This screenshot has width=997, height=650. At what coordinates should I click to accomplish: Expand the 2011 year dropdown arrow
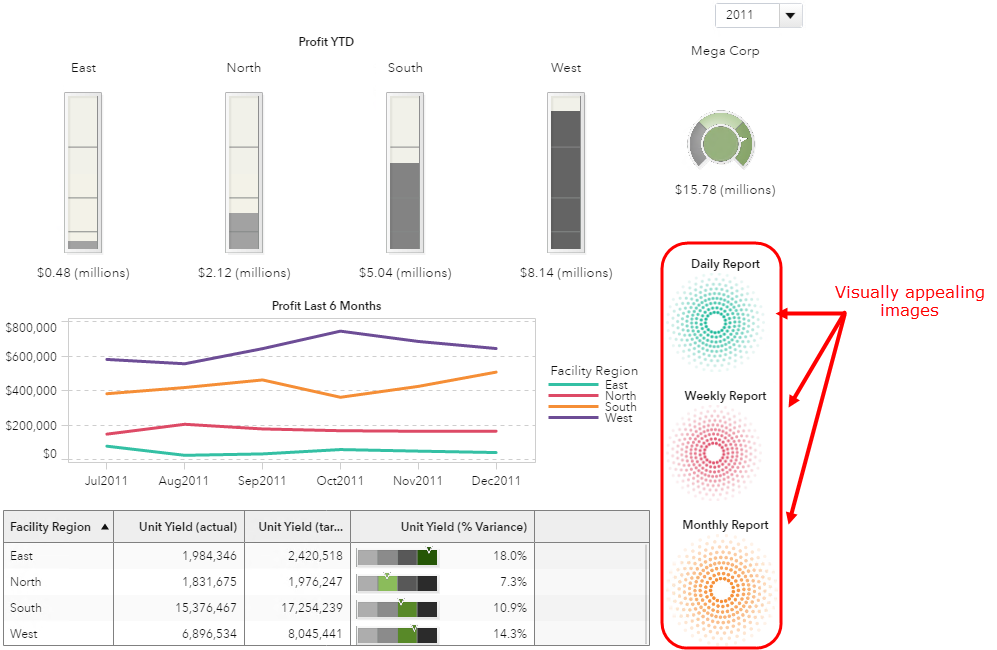pos(790,15)
